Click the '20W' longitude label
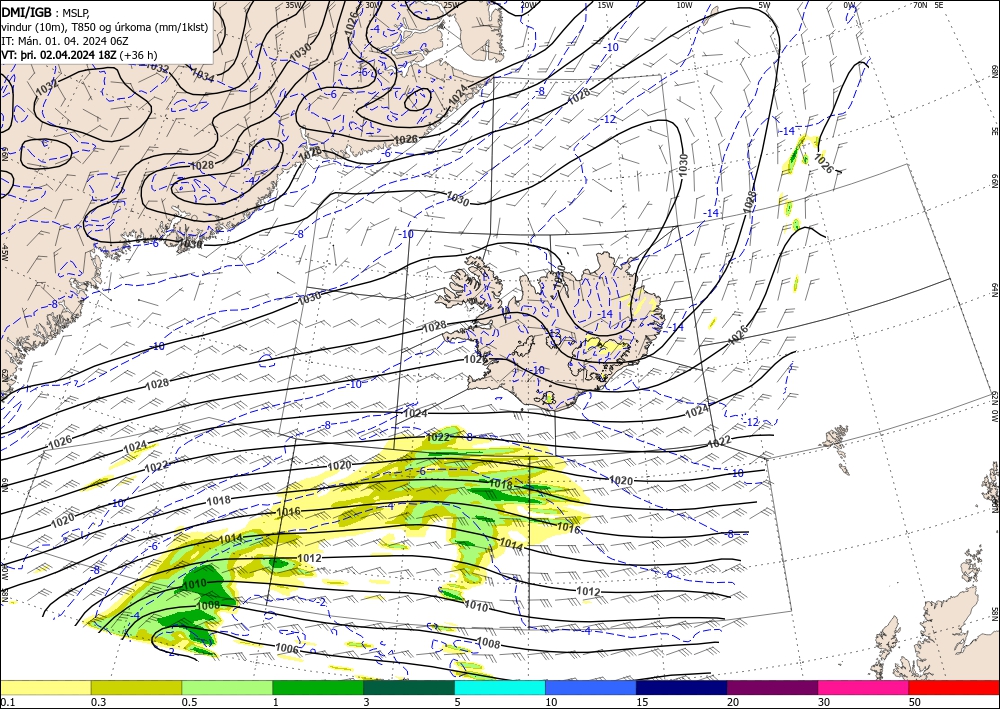 528,5
